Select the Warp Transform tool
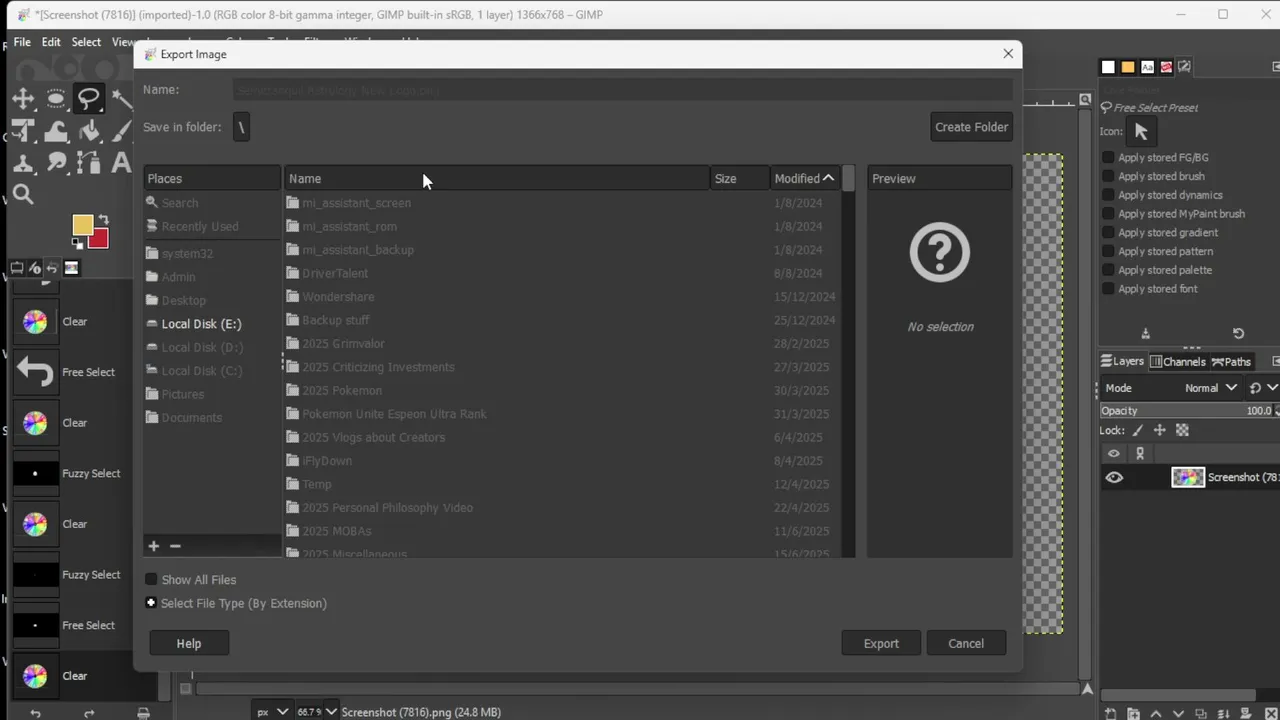 tap(56, 130)
